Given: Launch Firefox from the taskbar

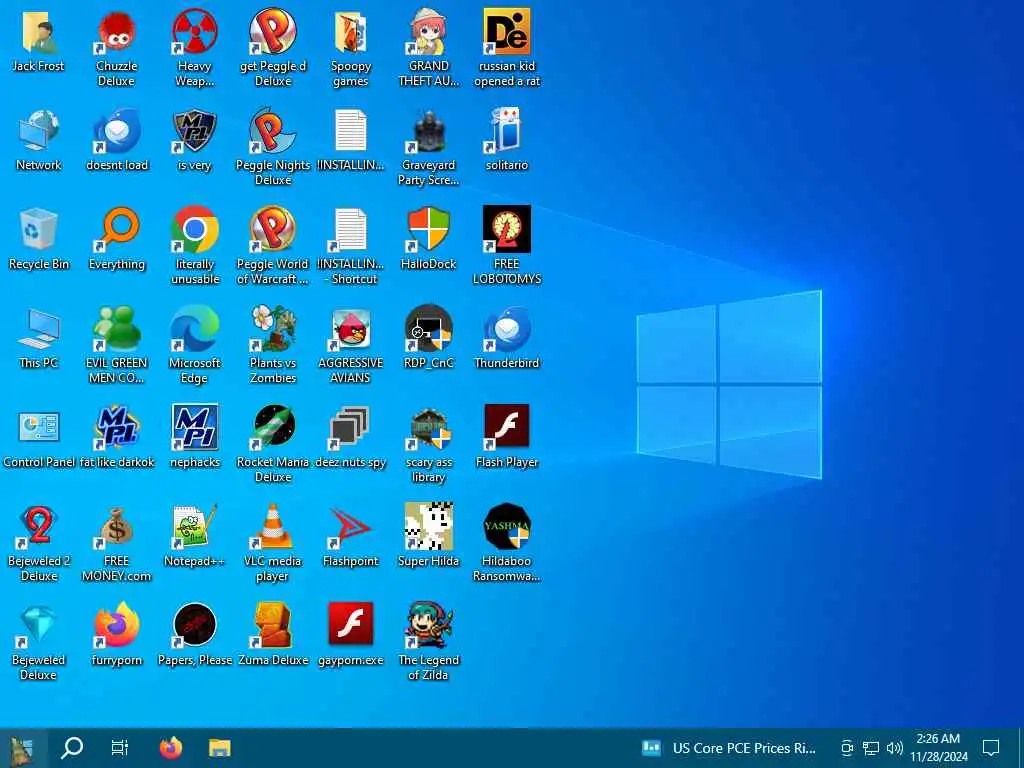Looking at the screenshot, I should click(x=171, y=748).
